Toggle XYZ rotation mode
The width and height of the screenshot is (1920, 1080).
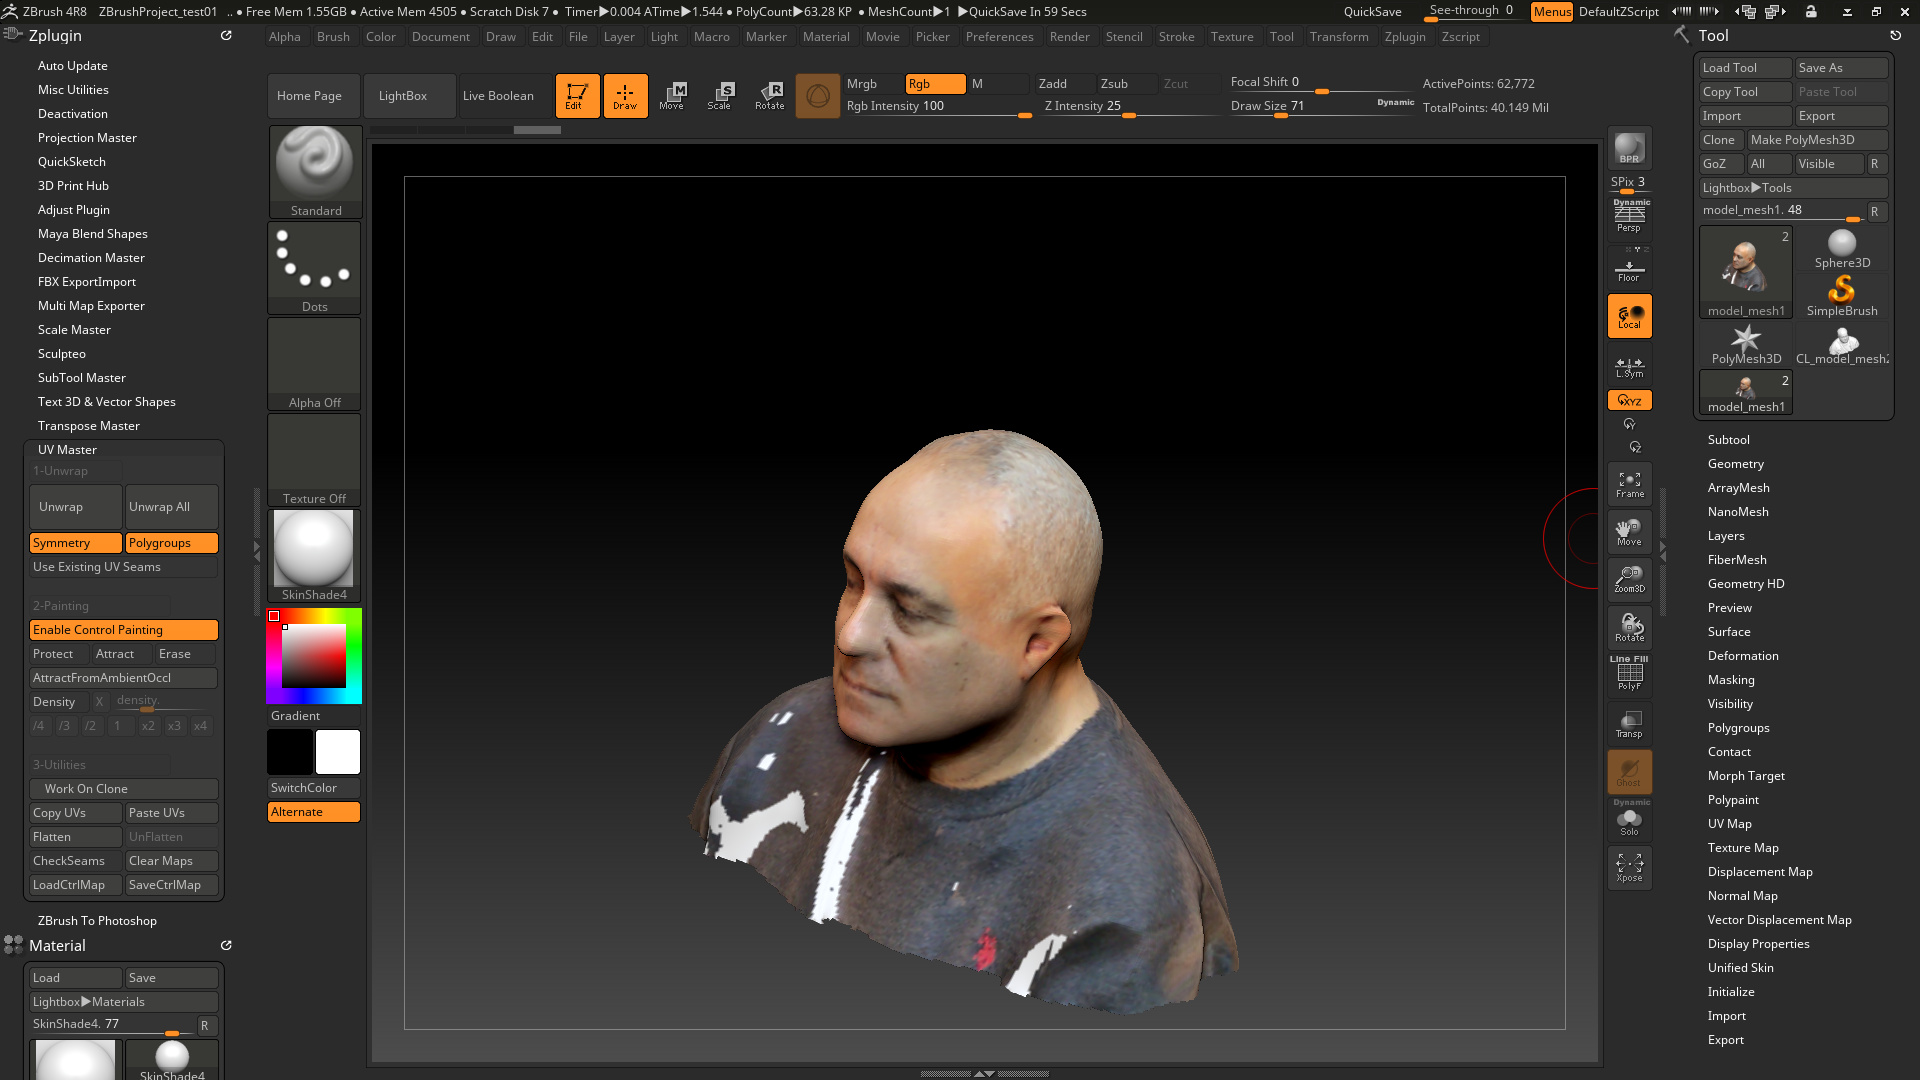pyautogui.click(x=1629, y=400)
